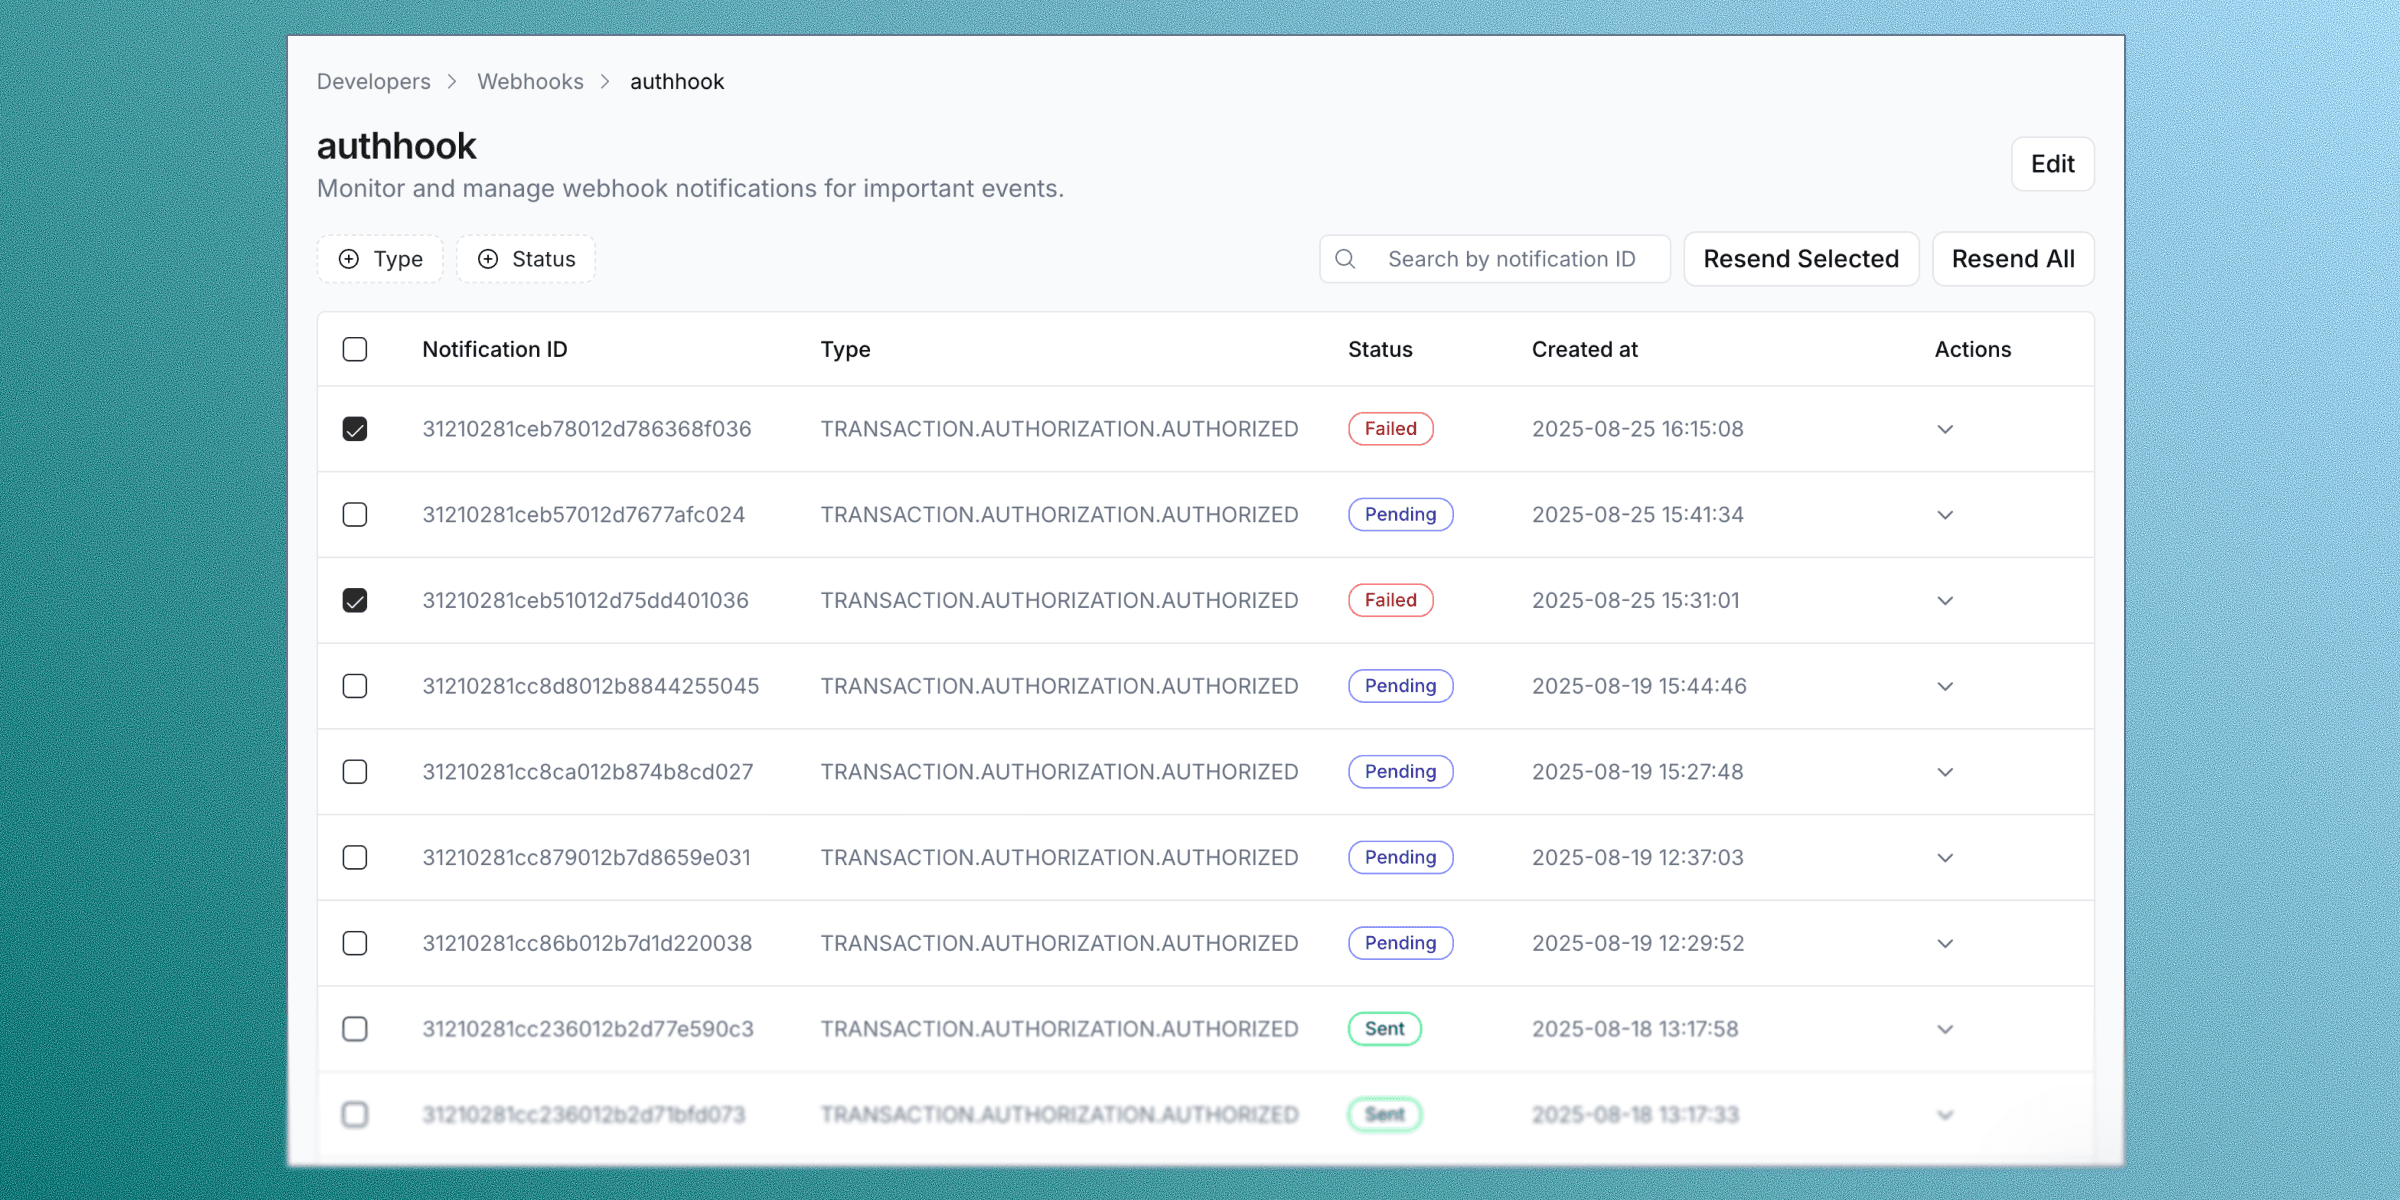Toggle the select-all header checkbox
2400x1200 pixels.
355,349
